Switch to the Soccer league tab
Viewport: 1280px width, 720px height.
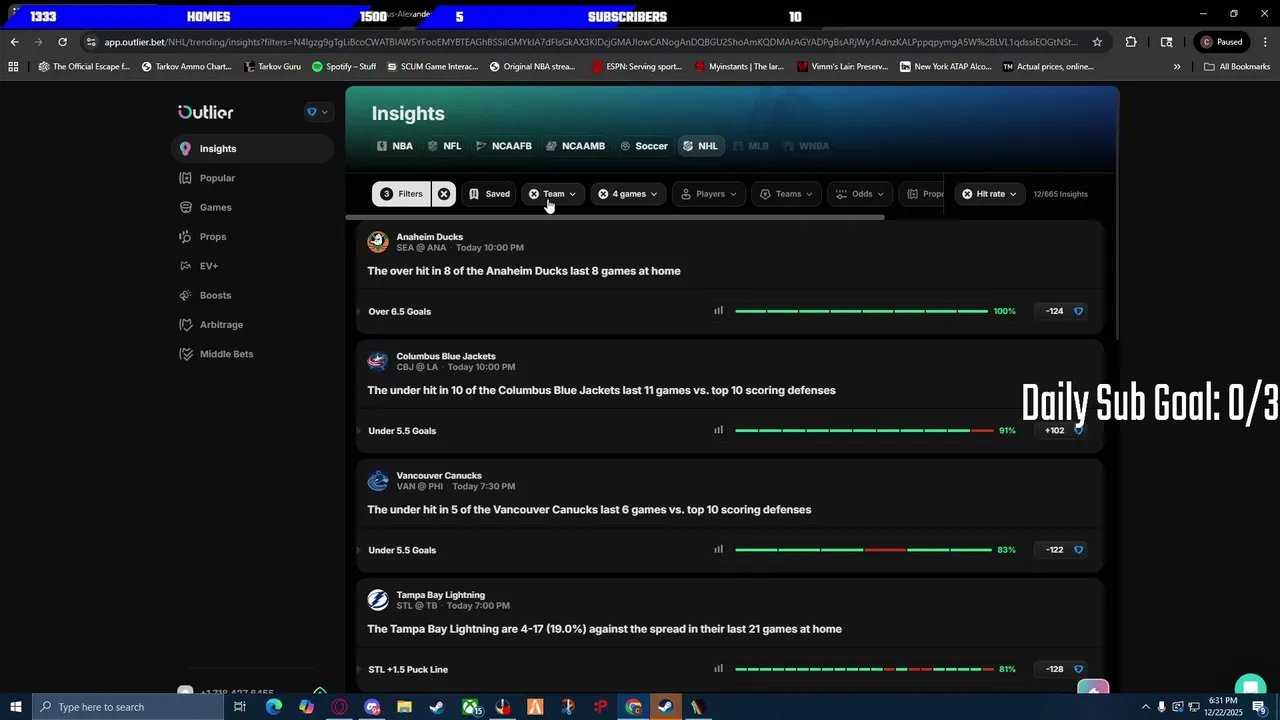pos(644,146)
